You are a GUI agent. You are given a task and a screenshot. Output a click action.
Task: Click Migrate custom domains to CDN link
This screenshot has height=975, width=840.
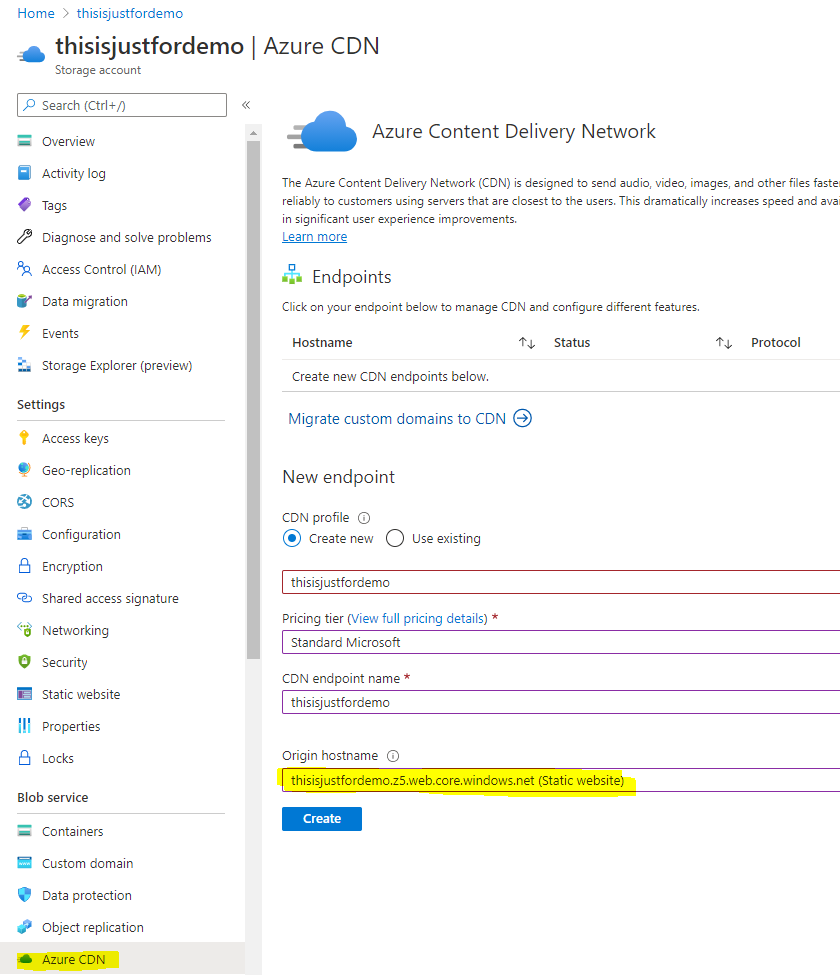click(x=410, y=418)
